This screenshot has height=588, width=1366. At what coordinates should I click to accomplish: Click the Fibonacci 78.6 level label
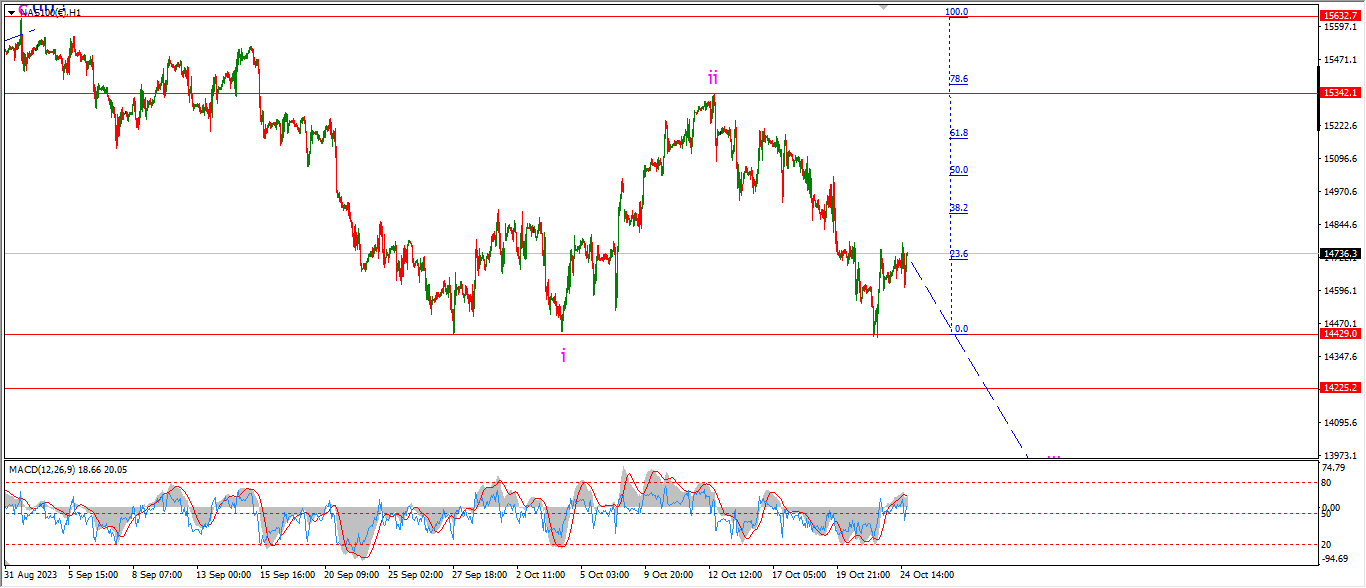[x=958, y=79]
